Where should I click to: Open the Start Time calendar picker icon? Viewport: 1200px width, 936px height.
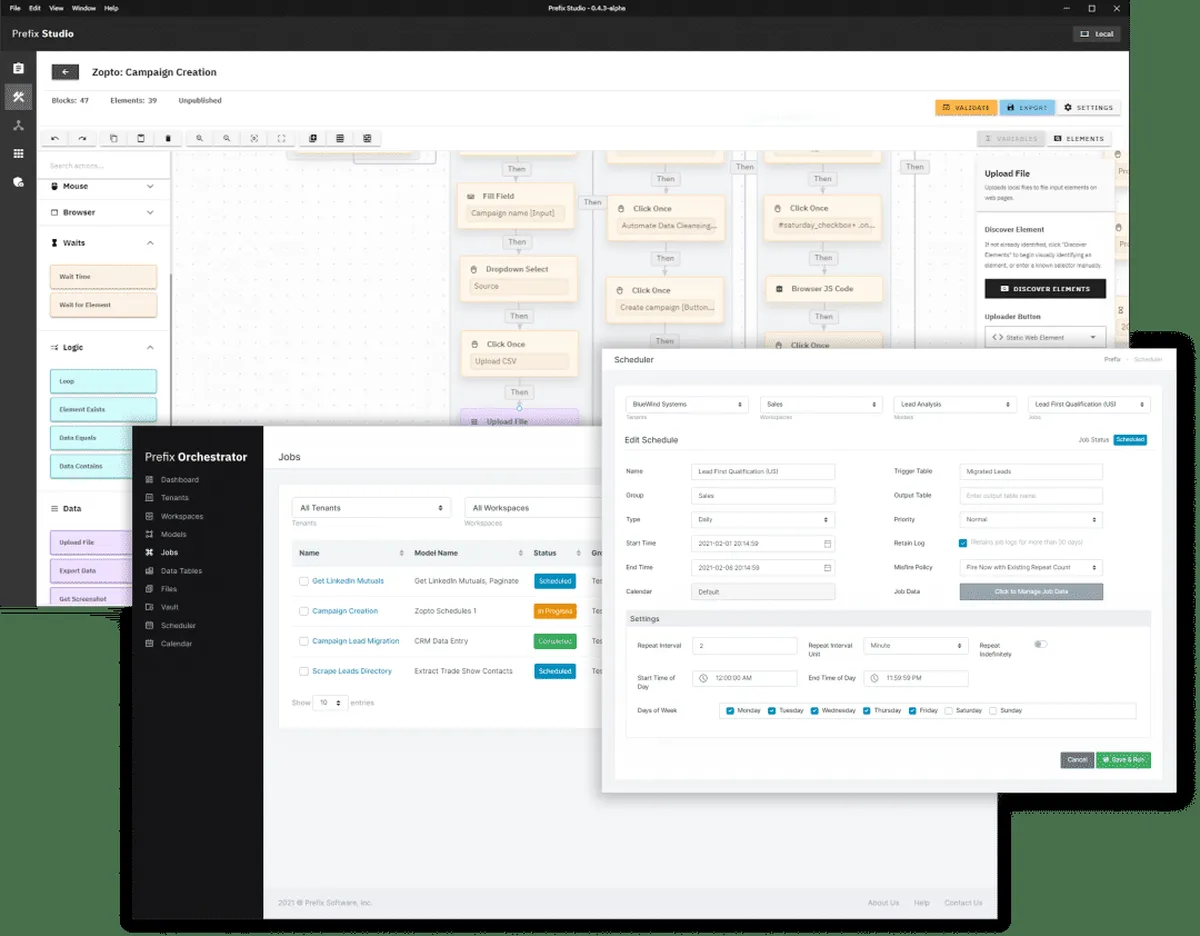(x=827, y=544)
